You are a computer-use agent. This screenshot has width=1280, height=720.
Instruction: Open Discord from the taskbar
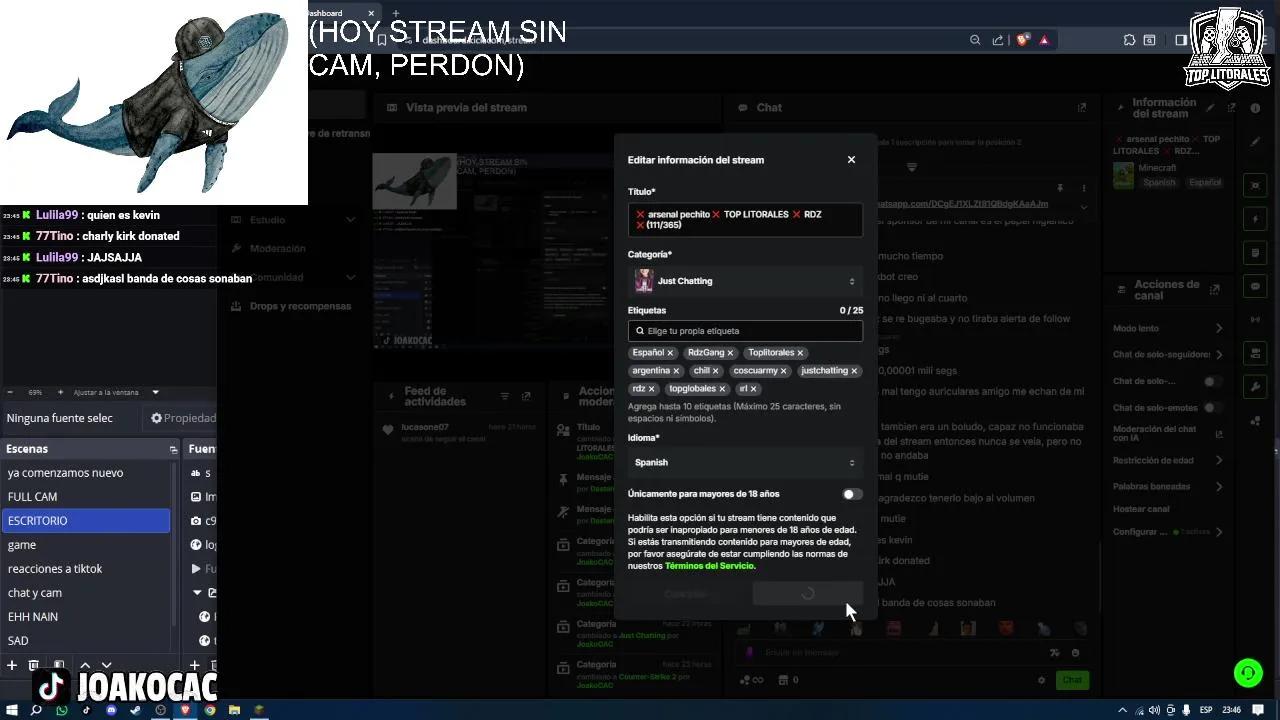coord(111,710)
